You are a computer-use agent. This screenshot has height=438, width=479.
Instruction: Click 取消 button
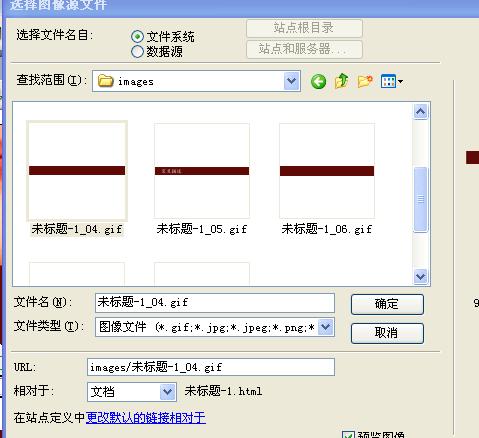coord(387,333)
